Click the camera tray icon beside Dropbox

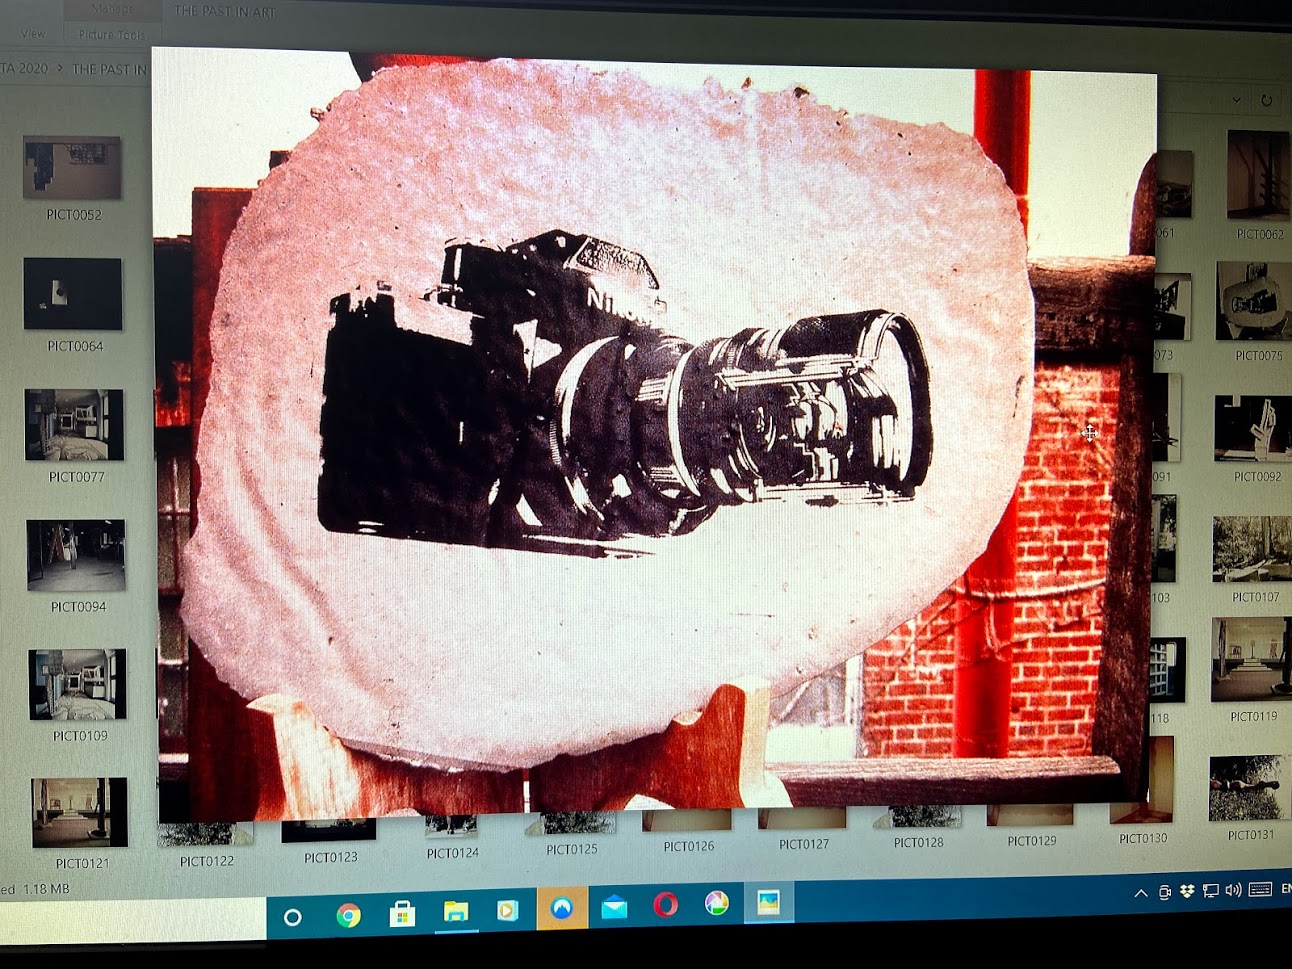1165,892
